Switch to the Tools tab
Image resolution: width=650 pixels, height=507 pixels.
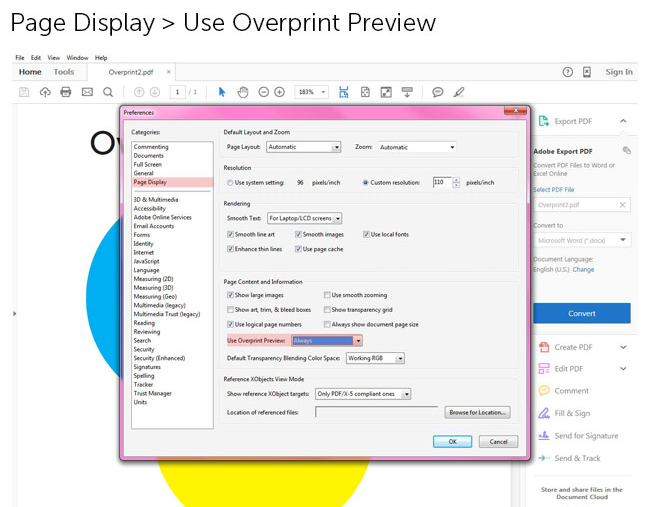64,72
